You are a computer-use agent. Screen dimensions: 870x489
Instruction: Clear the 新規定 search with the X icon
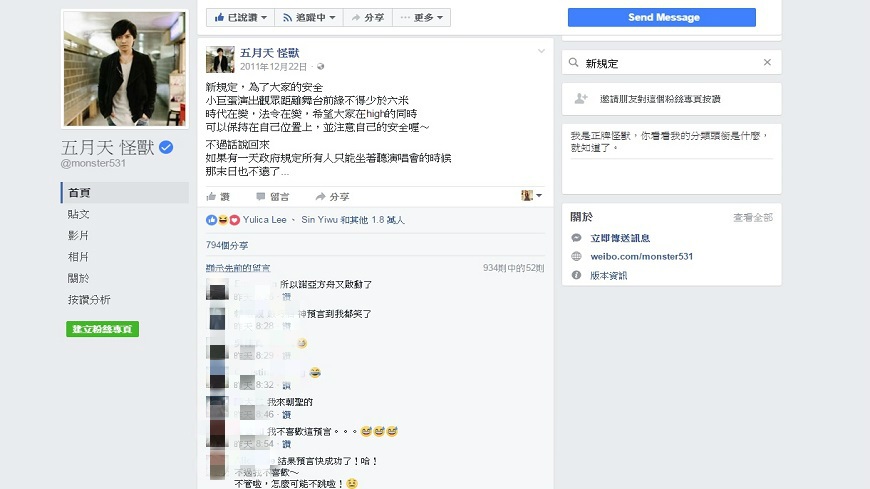pos(767,62)
